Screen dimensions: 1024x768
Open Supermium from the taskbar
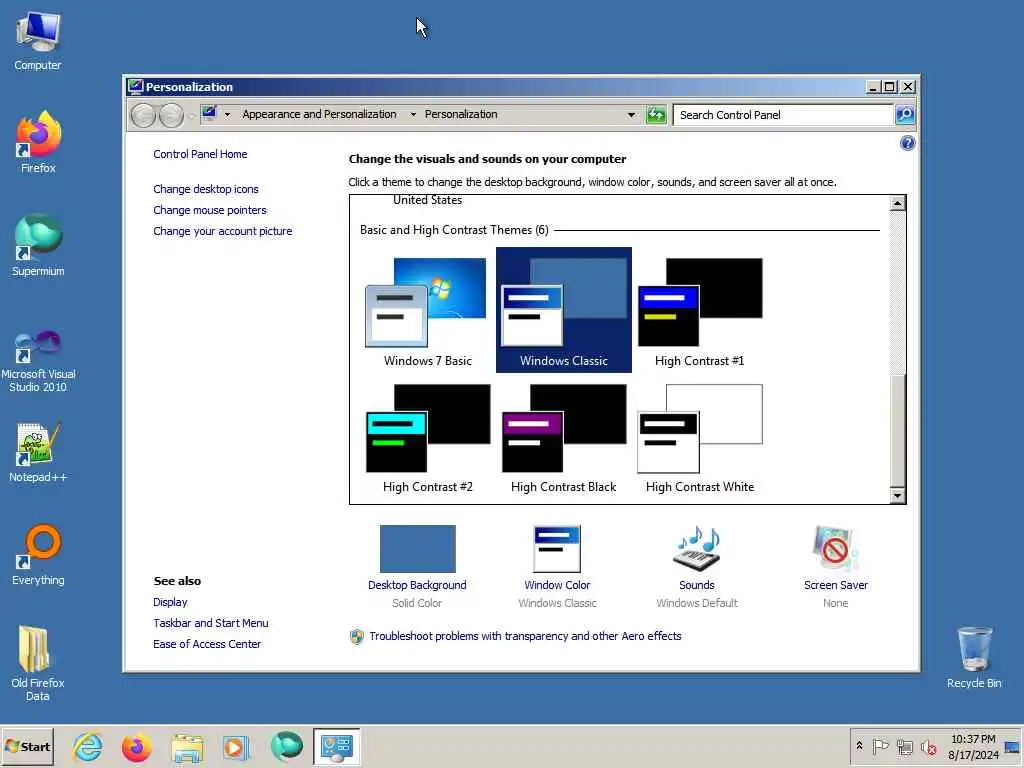286,747
